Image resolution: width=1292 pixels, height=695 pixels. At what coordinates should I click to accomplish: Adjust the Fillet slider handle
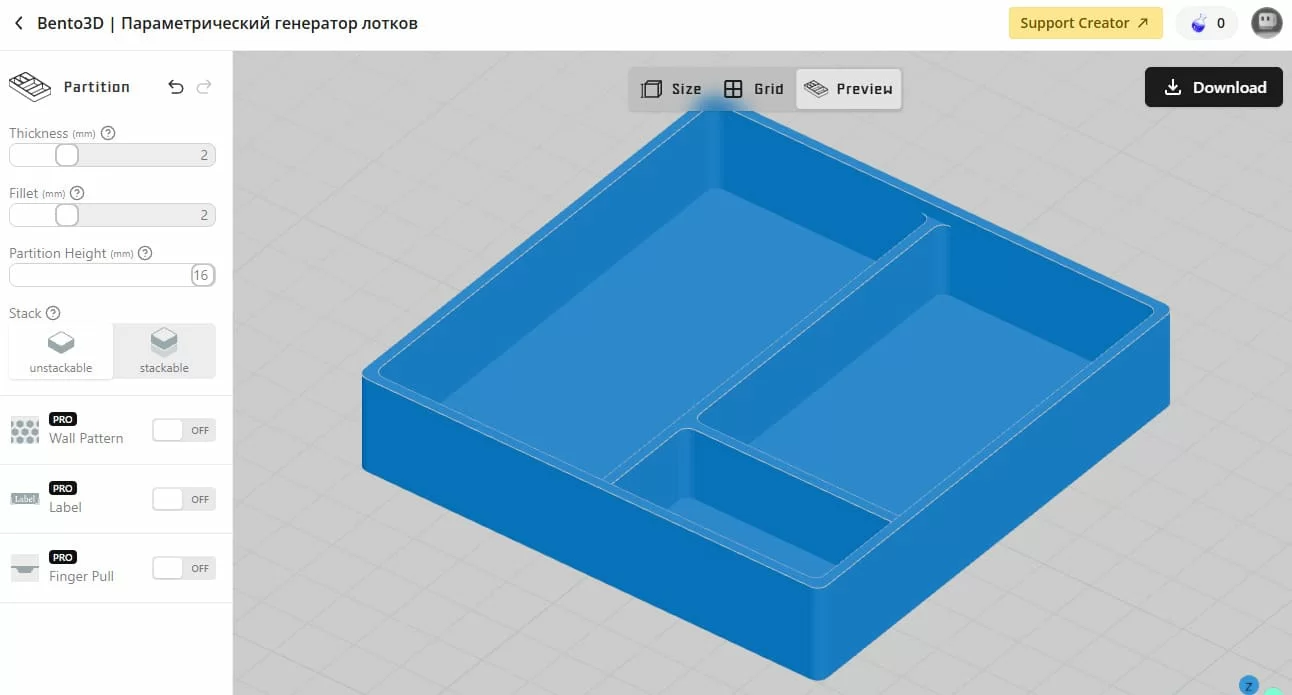[x=67, y=215]
